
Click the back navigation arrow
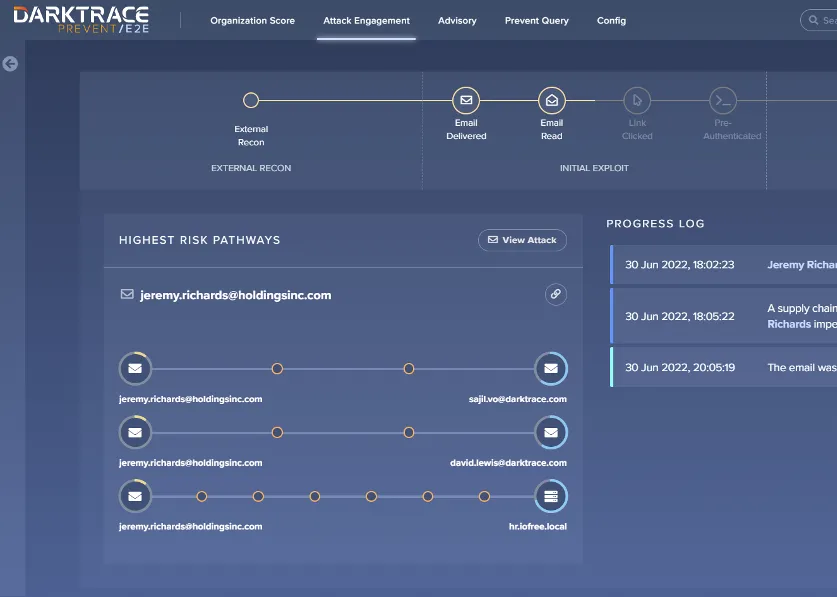pos(10,64)
